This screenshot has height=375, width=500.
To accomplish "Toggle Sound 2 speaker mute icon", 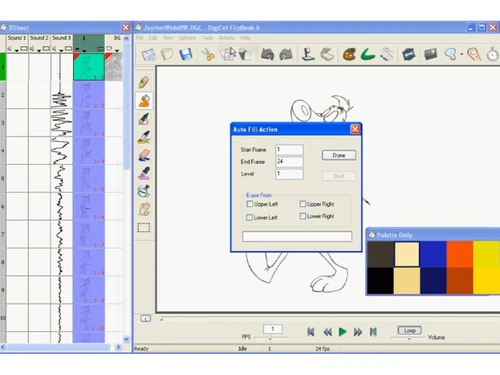I will [32, 49].
